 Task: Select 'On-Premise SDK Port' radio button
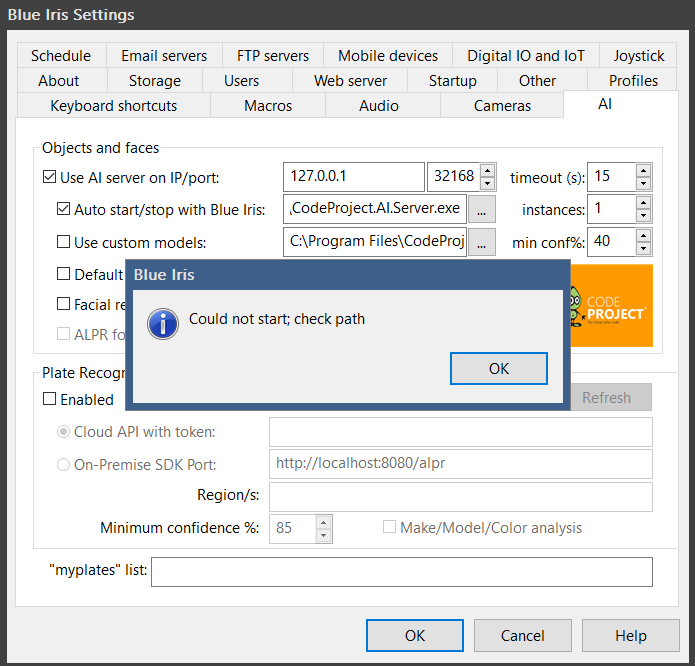(x=63, y=464)
